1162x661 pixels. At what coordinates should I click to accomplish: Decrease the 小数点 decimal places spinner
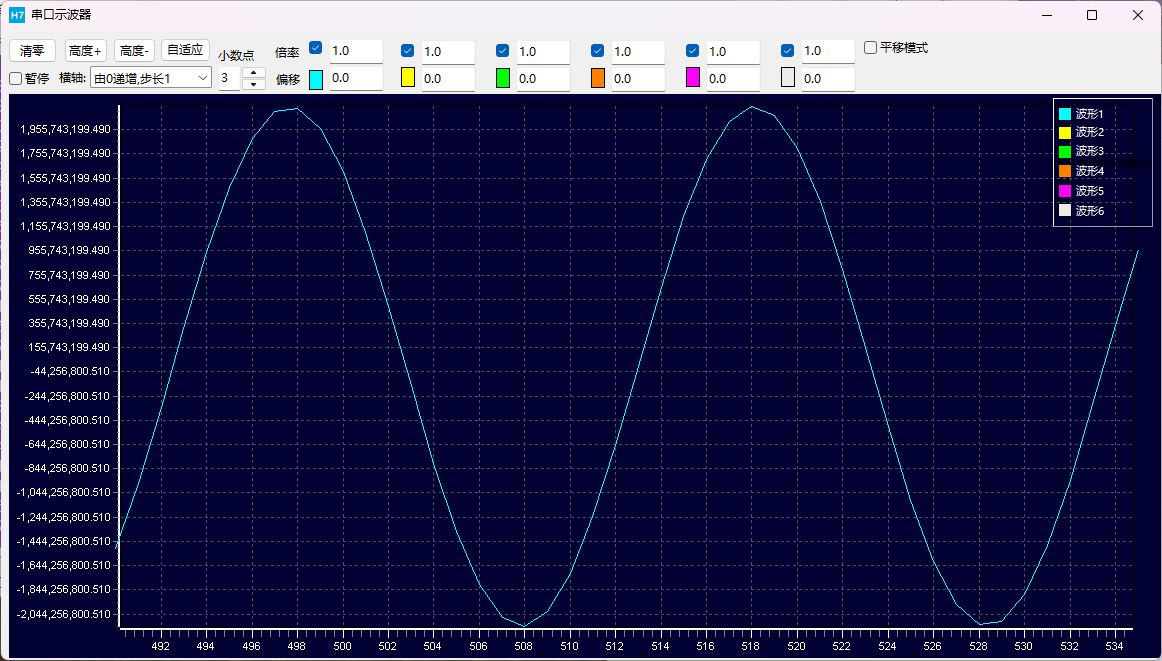(x=254, y=84)
